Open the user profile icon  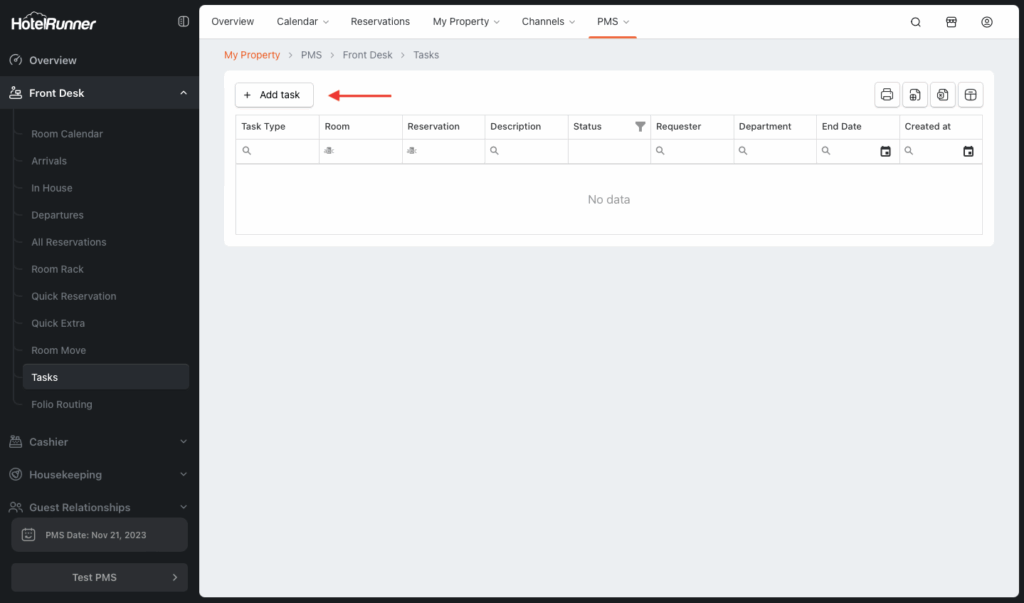987,22
